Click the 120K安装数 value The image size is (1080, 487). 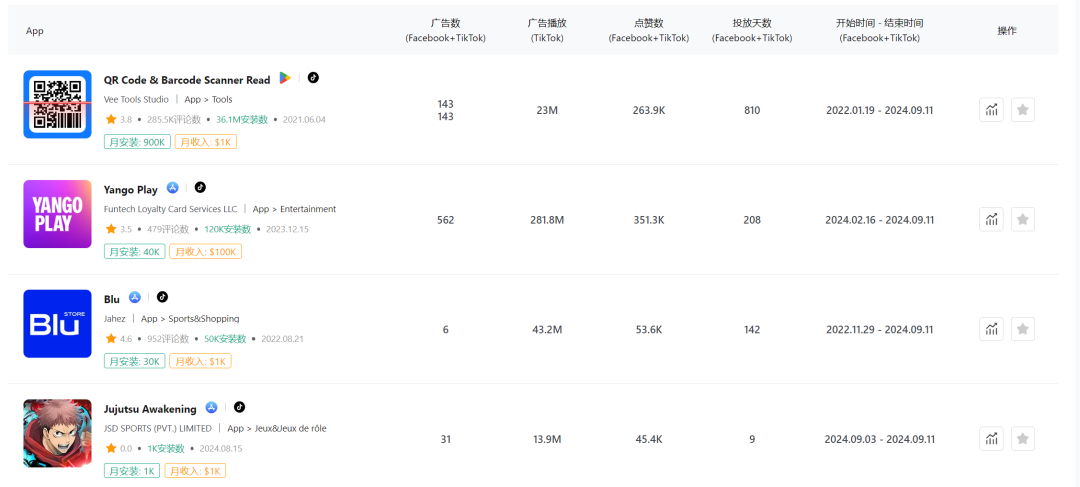coord(227,229)
